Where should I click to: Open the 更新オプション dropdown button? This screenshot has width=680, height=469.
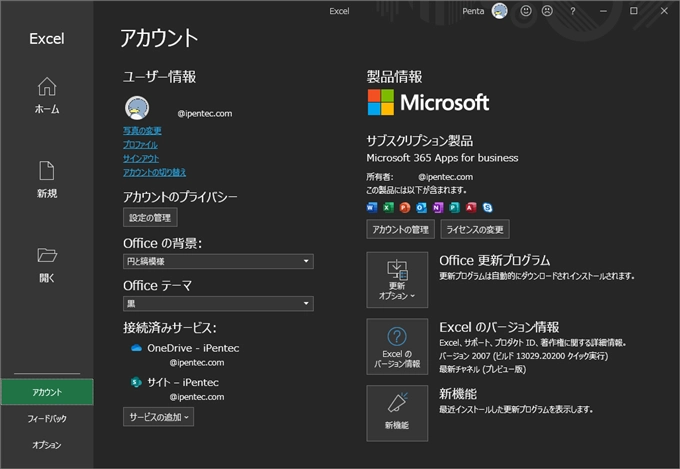397,280
